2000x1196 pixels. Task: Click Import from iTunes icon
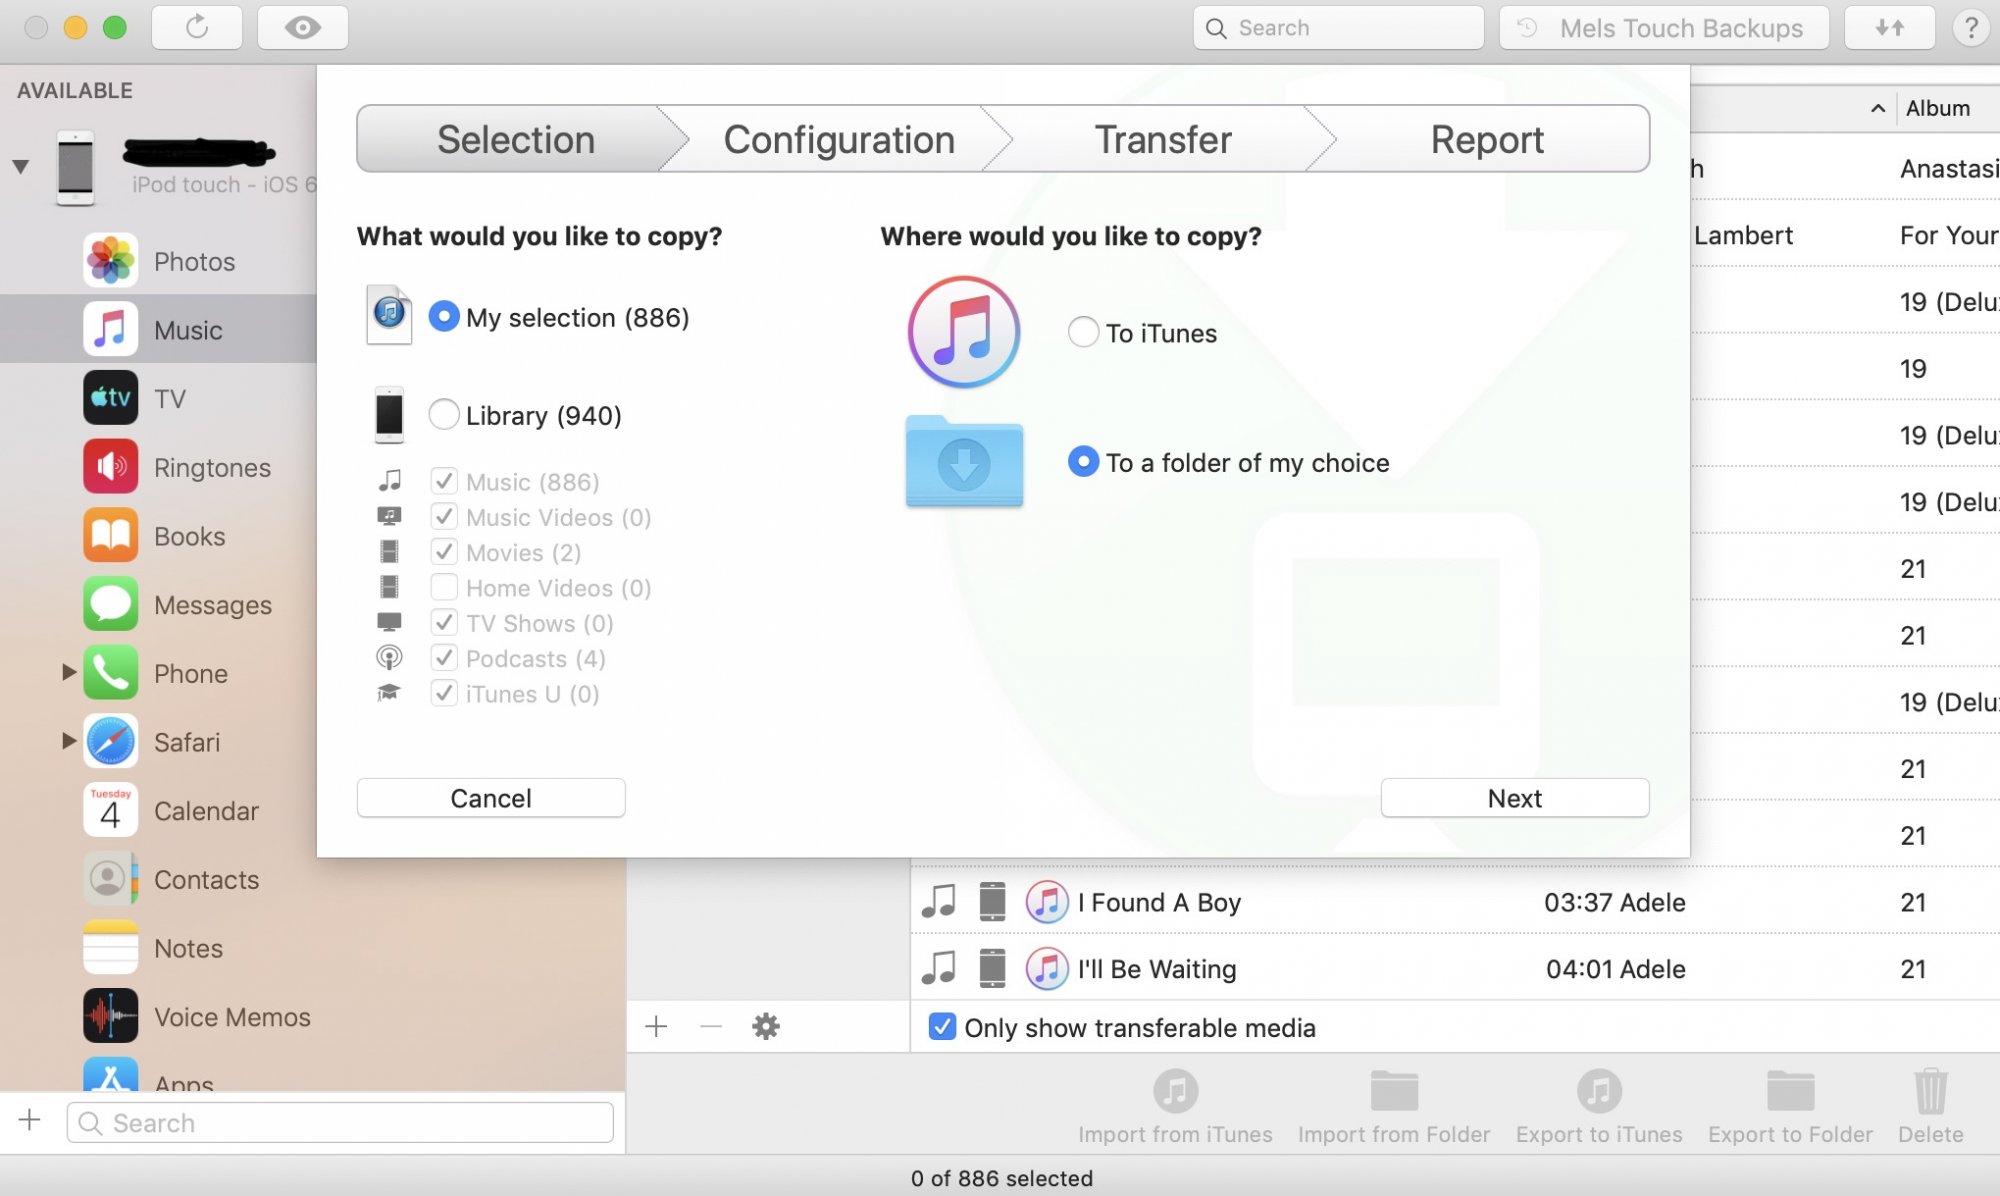coord(1176,1091)
